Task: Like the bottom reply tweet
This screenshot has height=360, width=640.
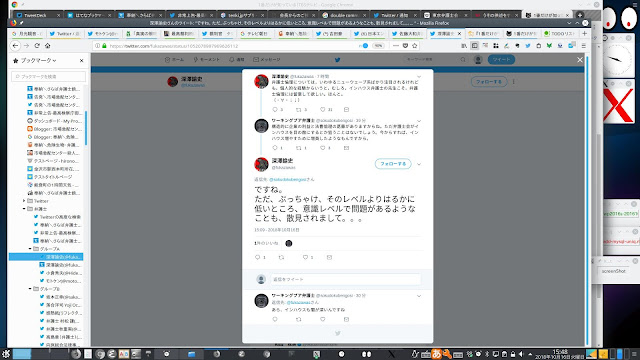Action: 322,319
